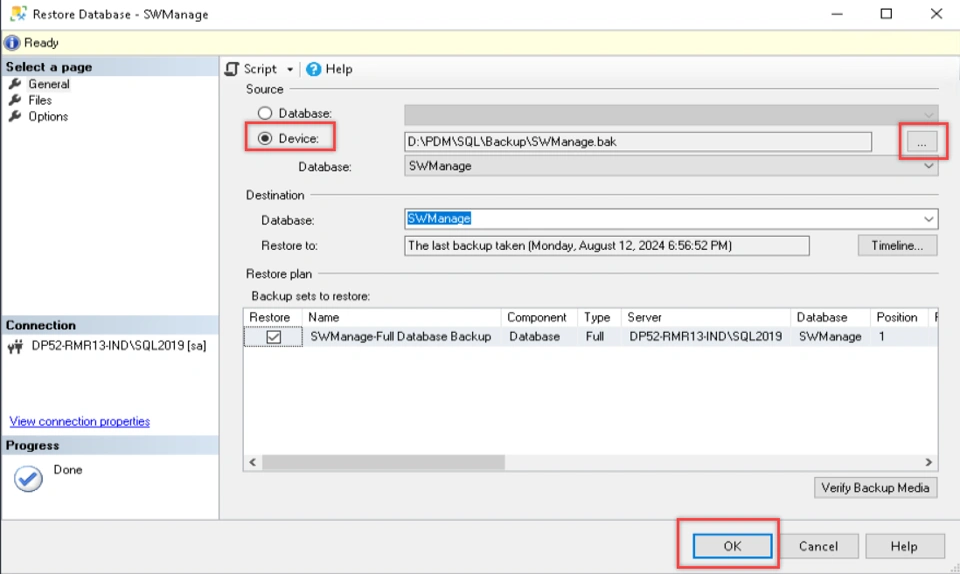The width and height of the screenshot is (960, 574).
Task: Click the Name column header
Action: point(402,318)
